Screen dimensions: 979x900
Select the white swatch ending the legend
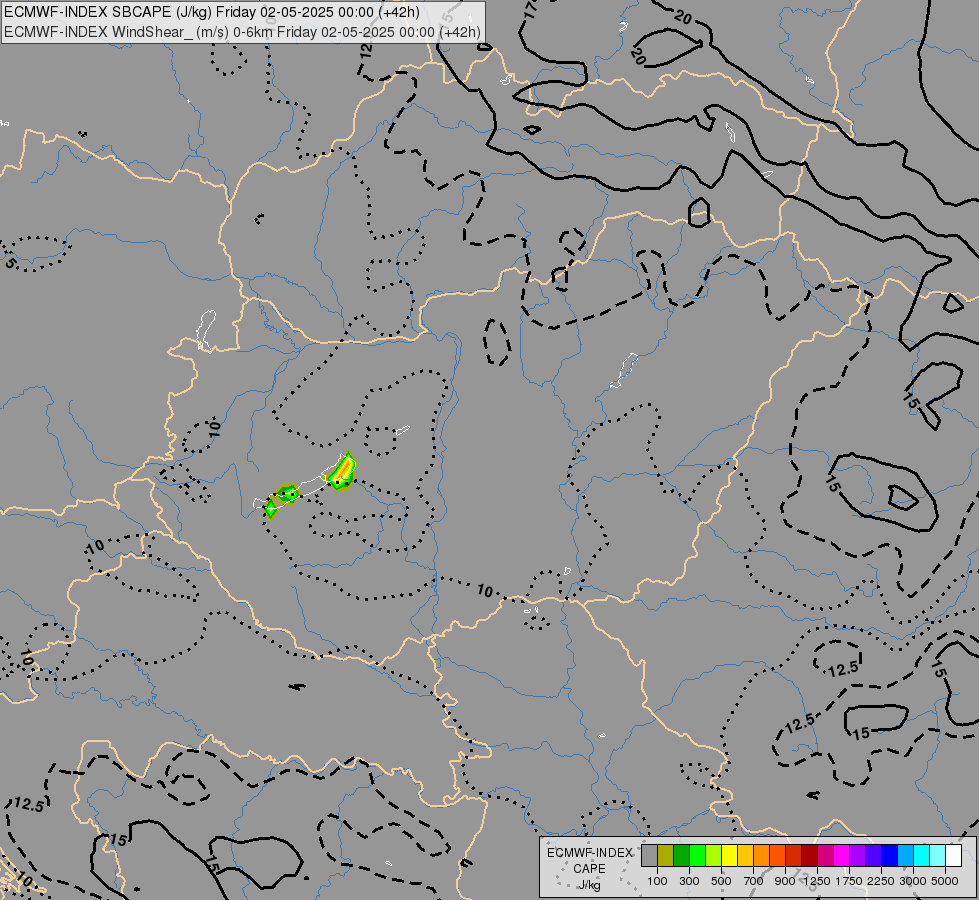(x=954, y=855)
